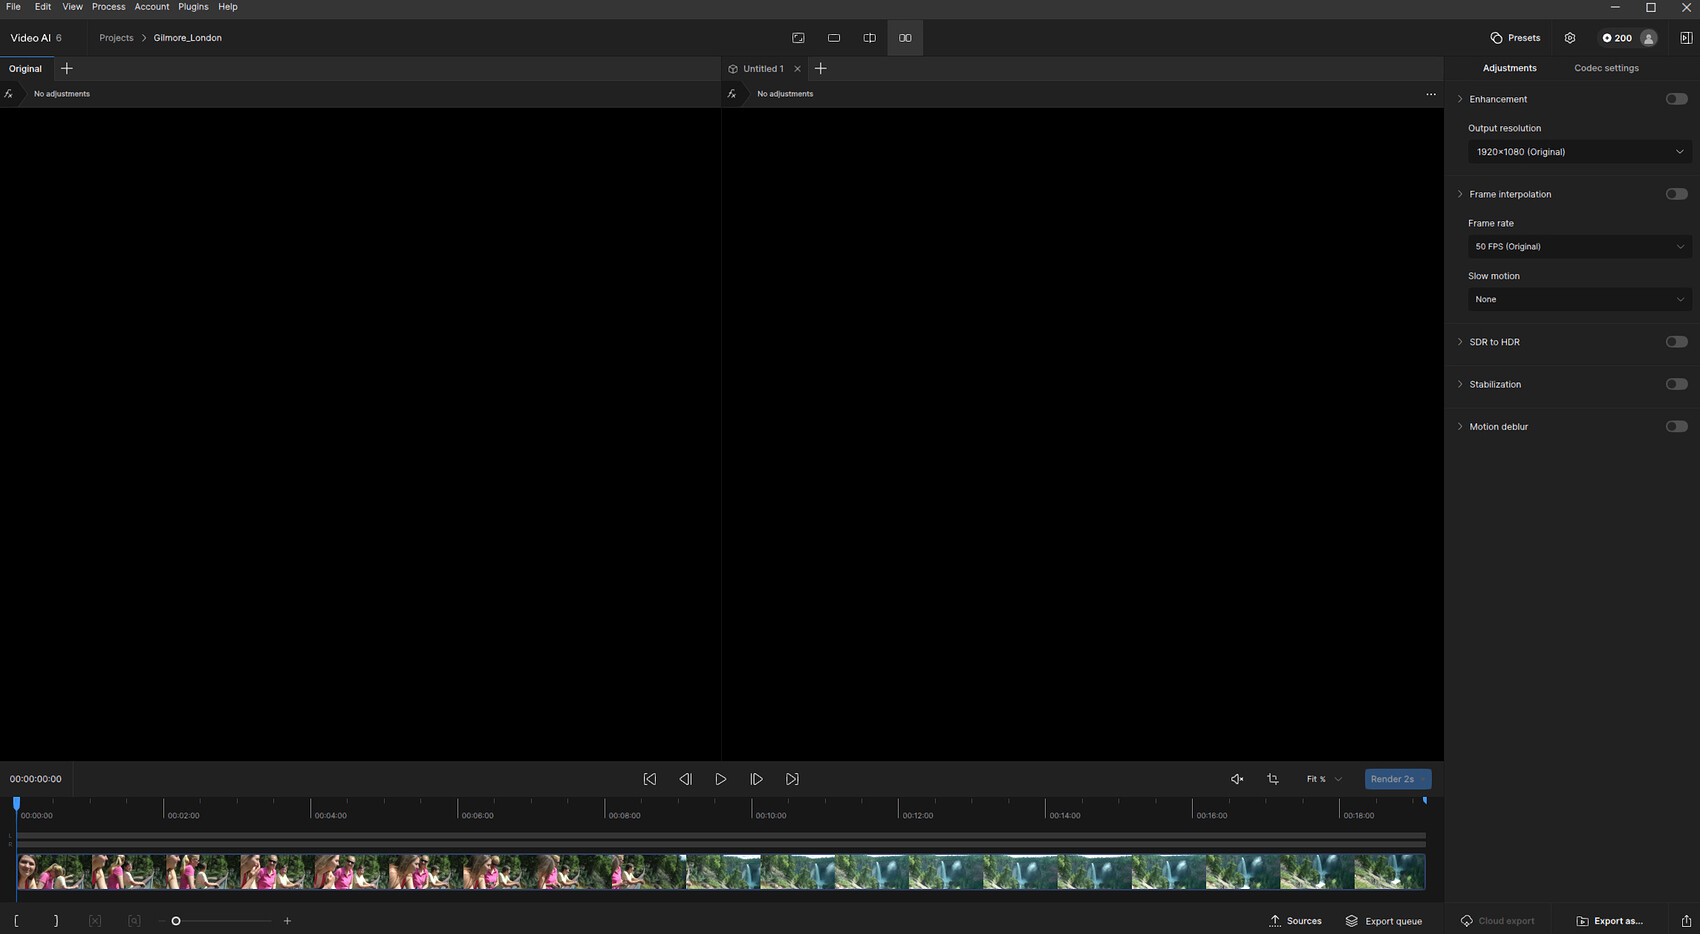The height and width of the screenshot is (934, 1700).
Task: Enable Stabilization
Action: [x=1676, y=383]
